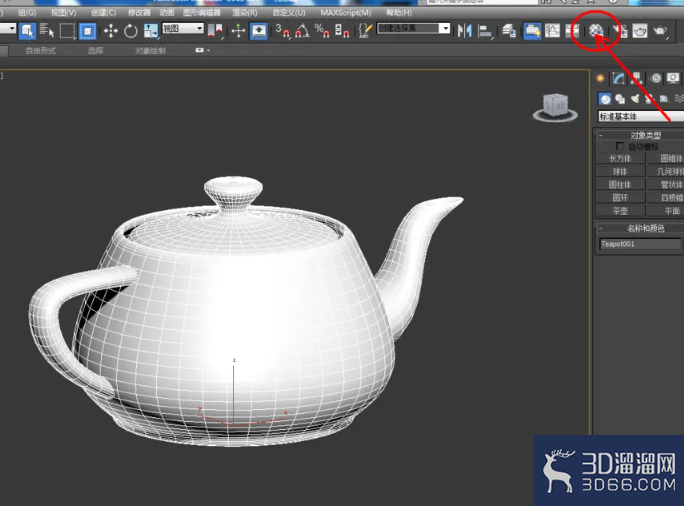684x506 pixels.
Task: Open the Curve Editor
Action: [552, 31]
